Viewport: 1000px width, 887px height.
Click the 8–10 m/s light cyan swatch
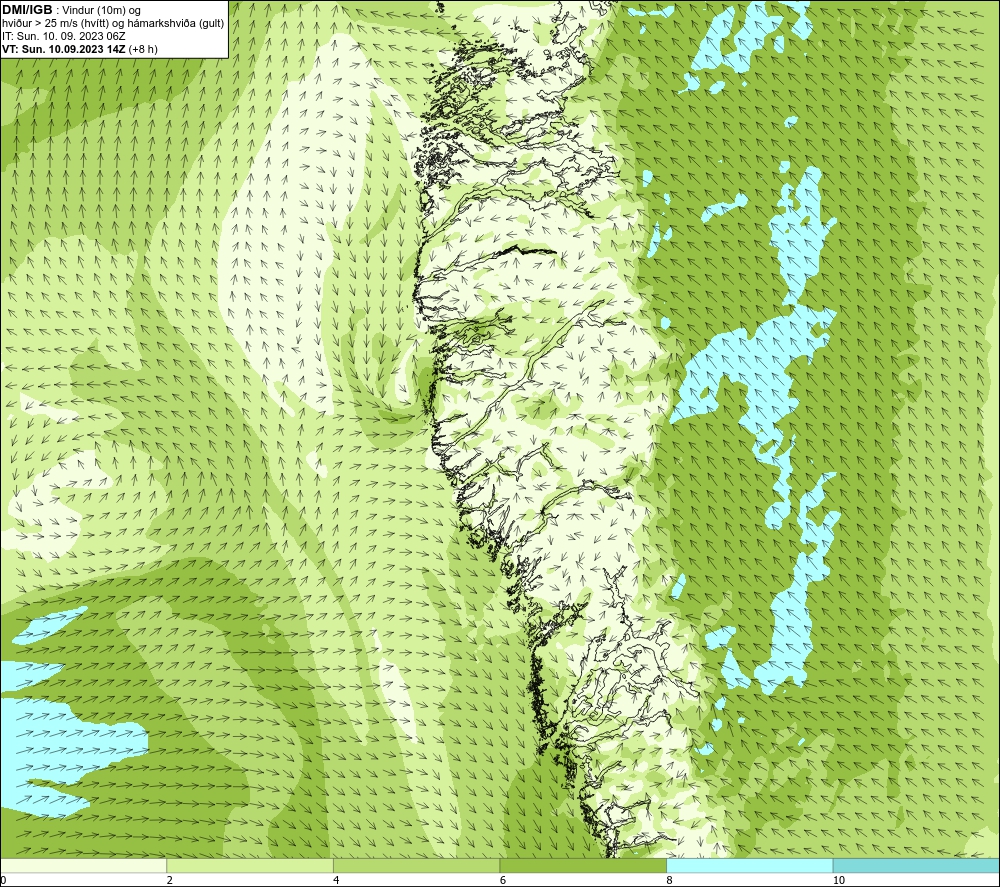click(749, 865)
